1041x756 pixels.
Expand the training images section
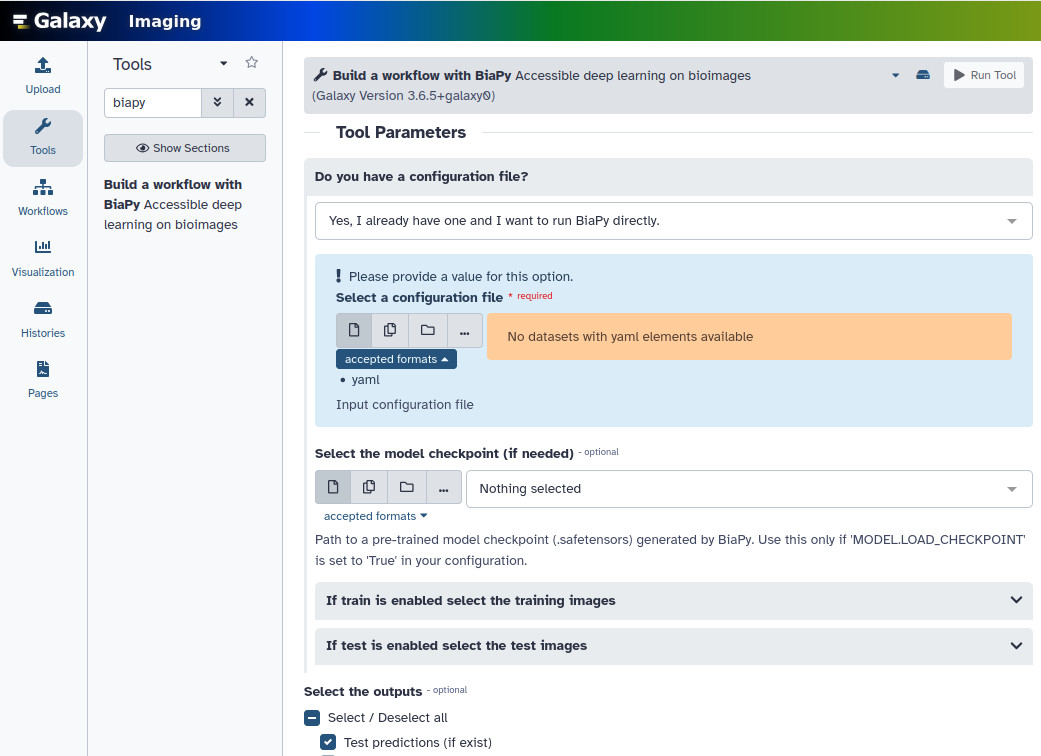pyautogui.click(x=674, y=601)
